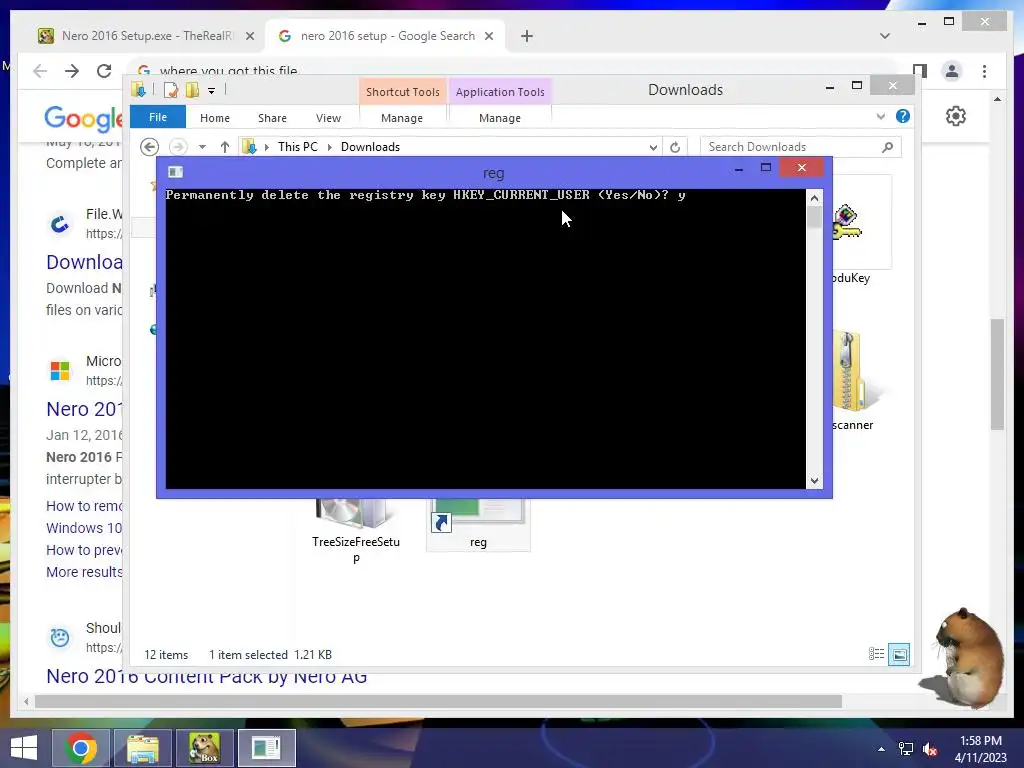
Task: Open Chrome tab search chevron
Action: click(884, 36)
